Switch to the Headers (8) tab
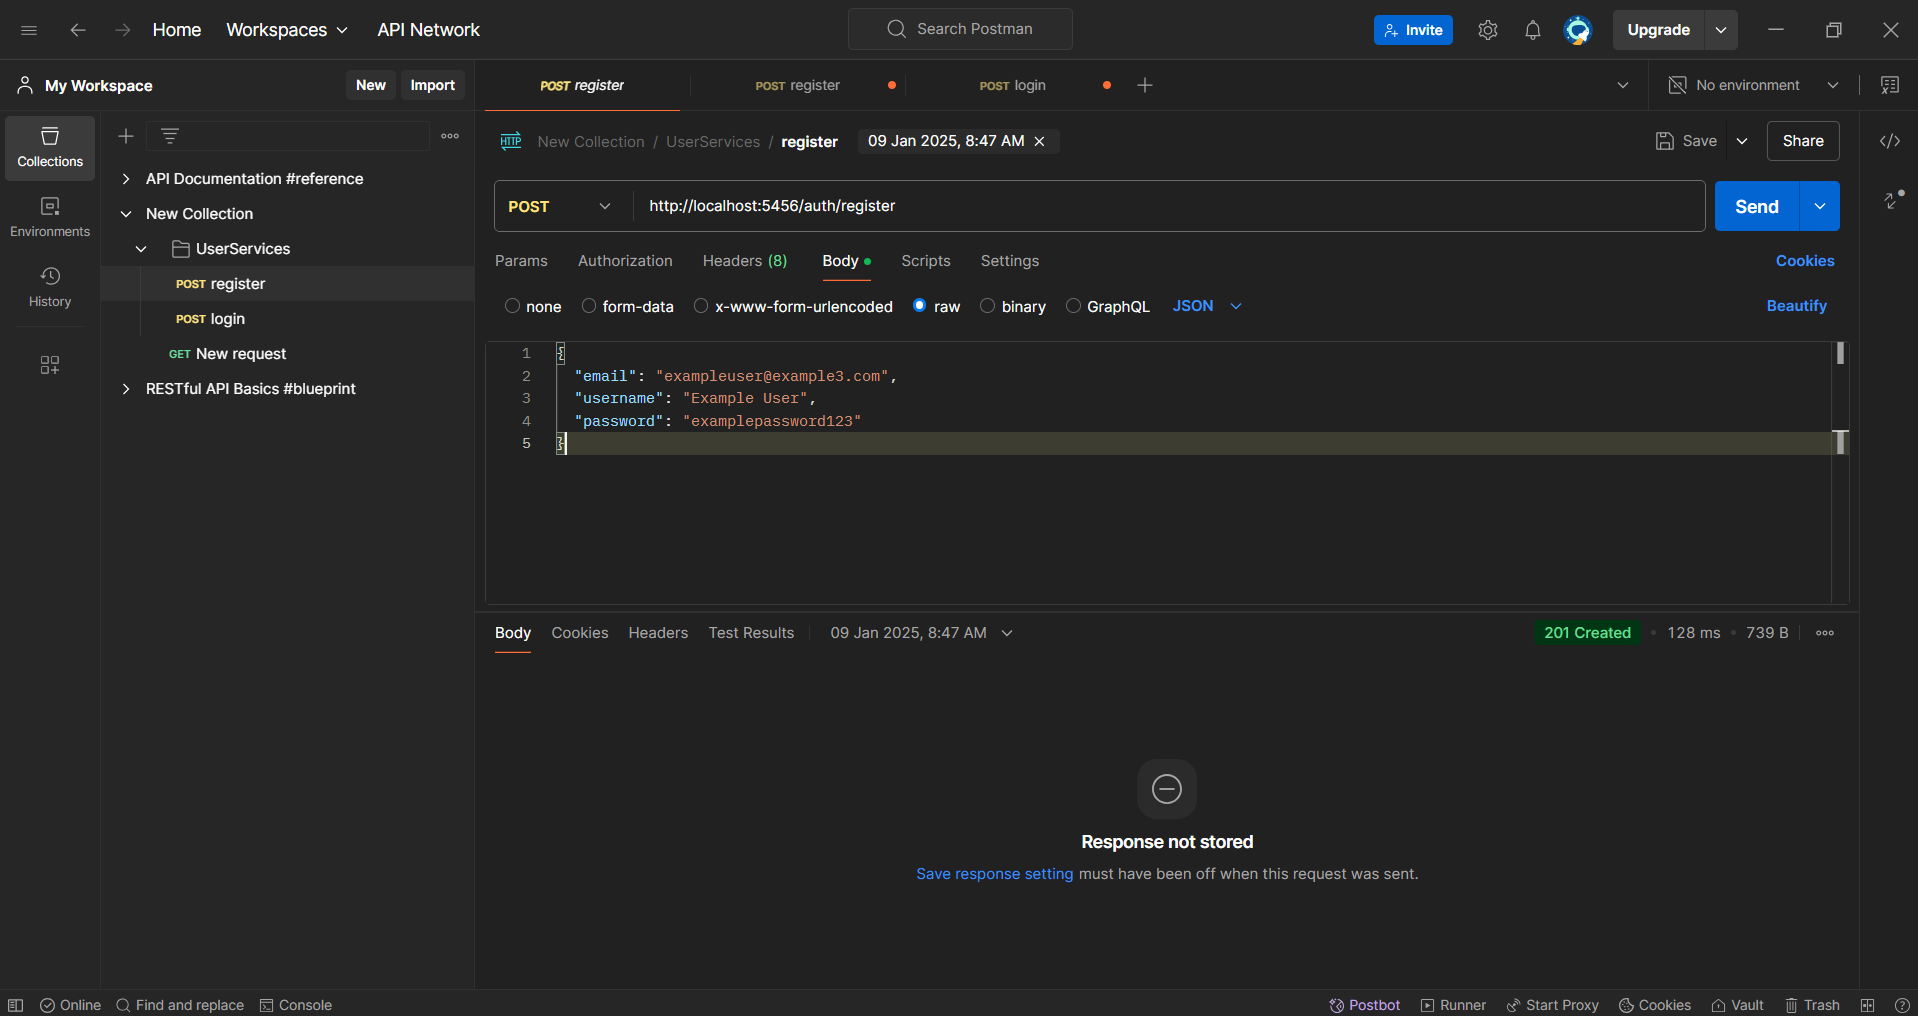This screenshot has width=1918, height=1016. pos(745,261)
